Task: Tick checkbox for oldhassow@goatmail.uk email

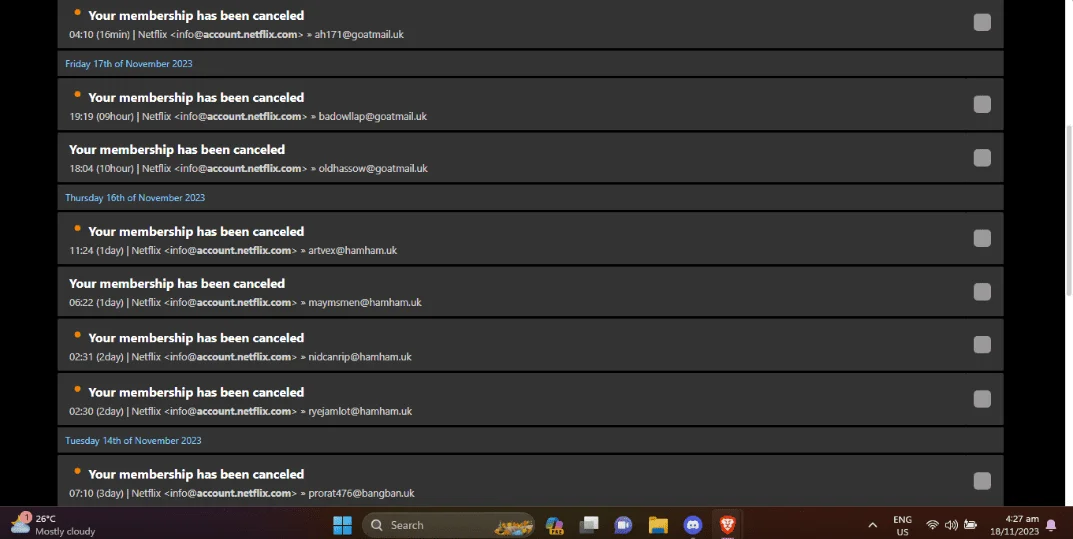Action: pos(982,158)
